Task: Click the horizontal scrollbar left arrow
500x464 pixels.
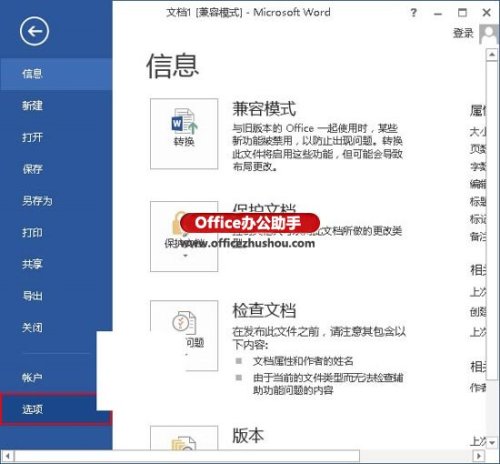Action: coord(7,456)
